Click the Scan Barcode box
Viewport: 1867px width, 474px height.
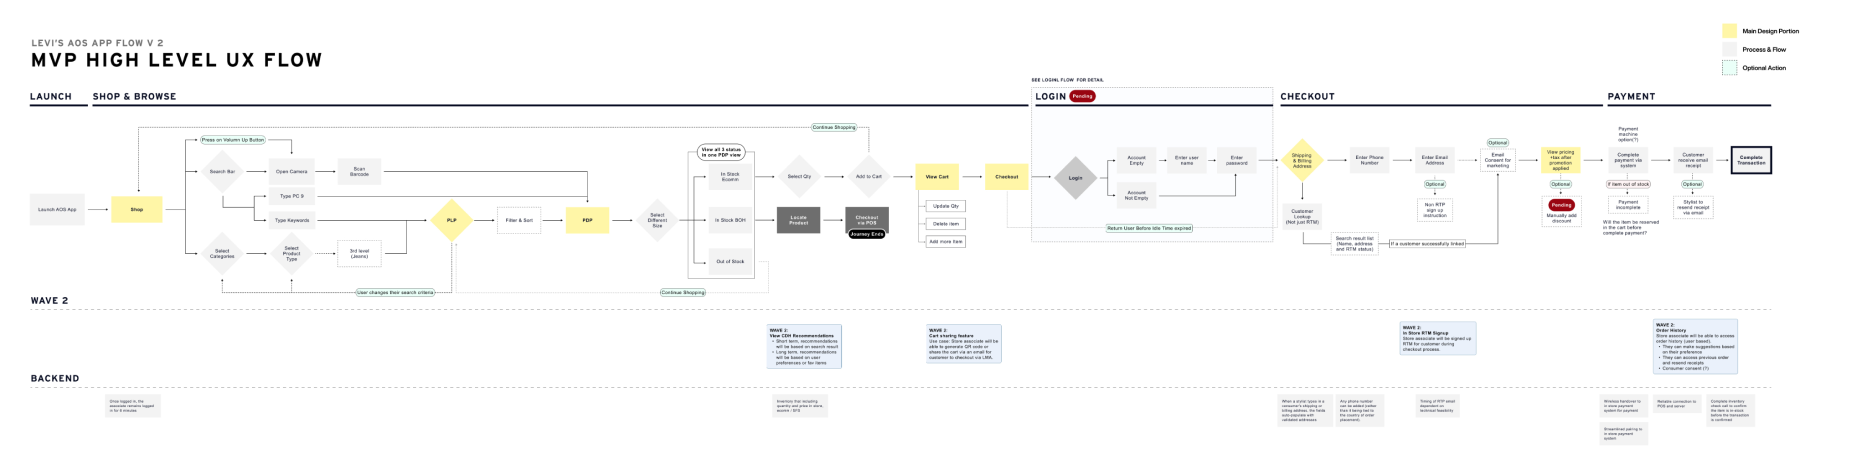(359, 172)
